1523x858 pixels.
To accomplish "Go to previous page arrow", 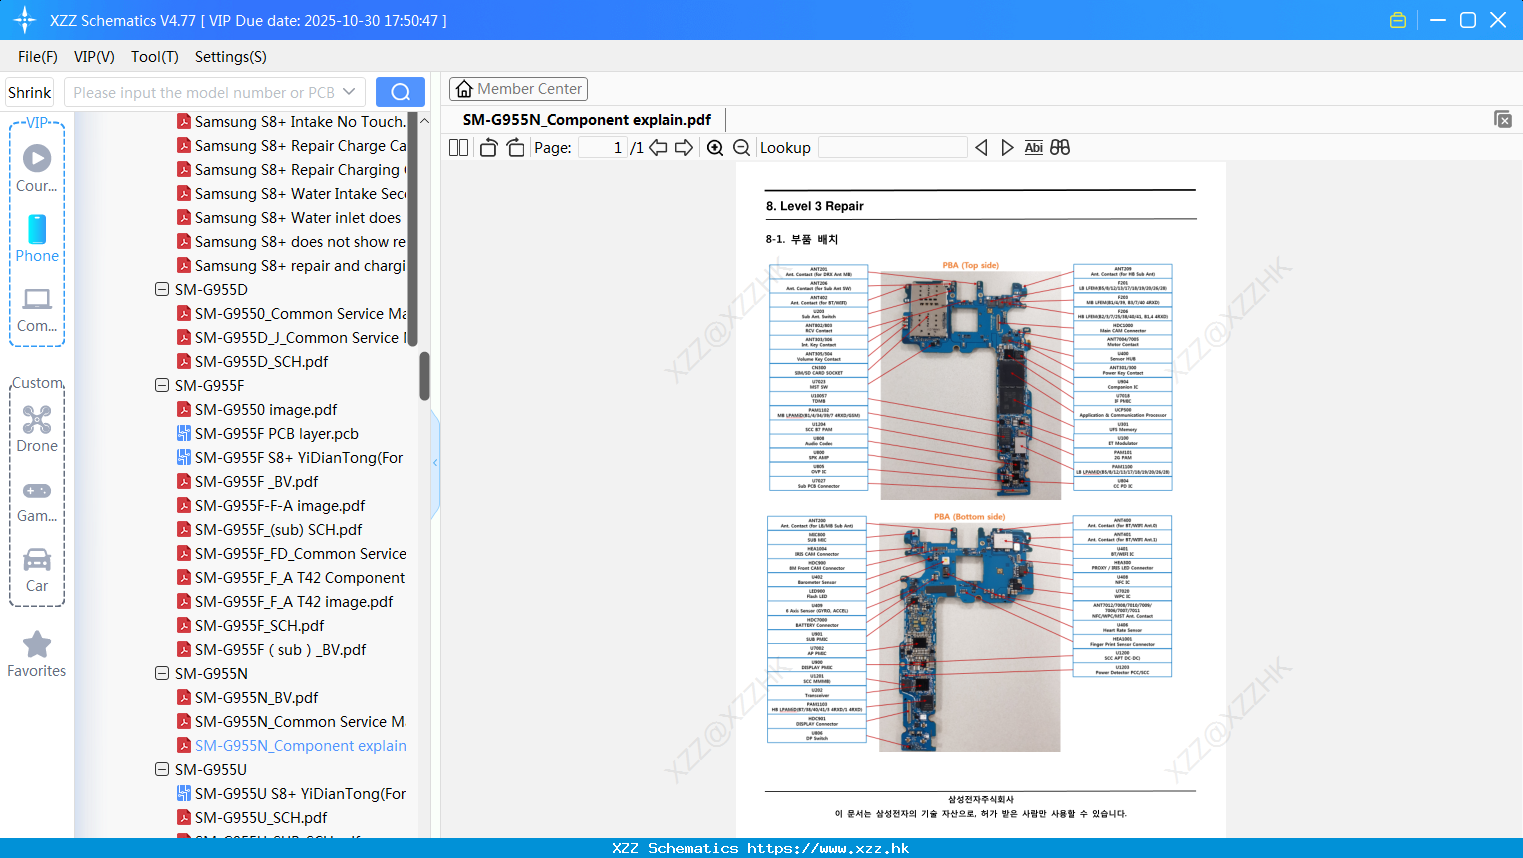I will click(x=658, y=147).
